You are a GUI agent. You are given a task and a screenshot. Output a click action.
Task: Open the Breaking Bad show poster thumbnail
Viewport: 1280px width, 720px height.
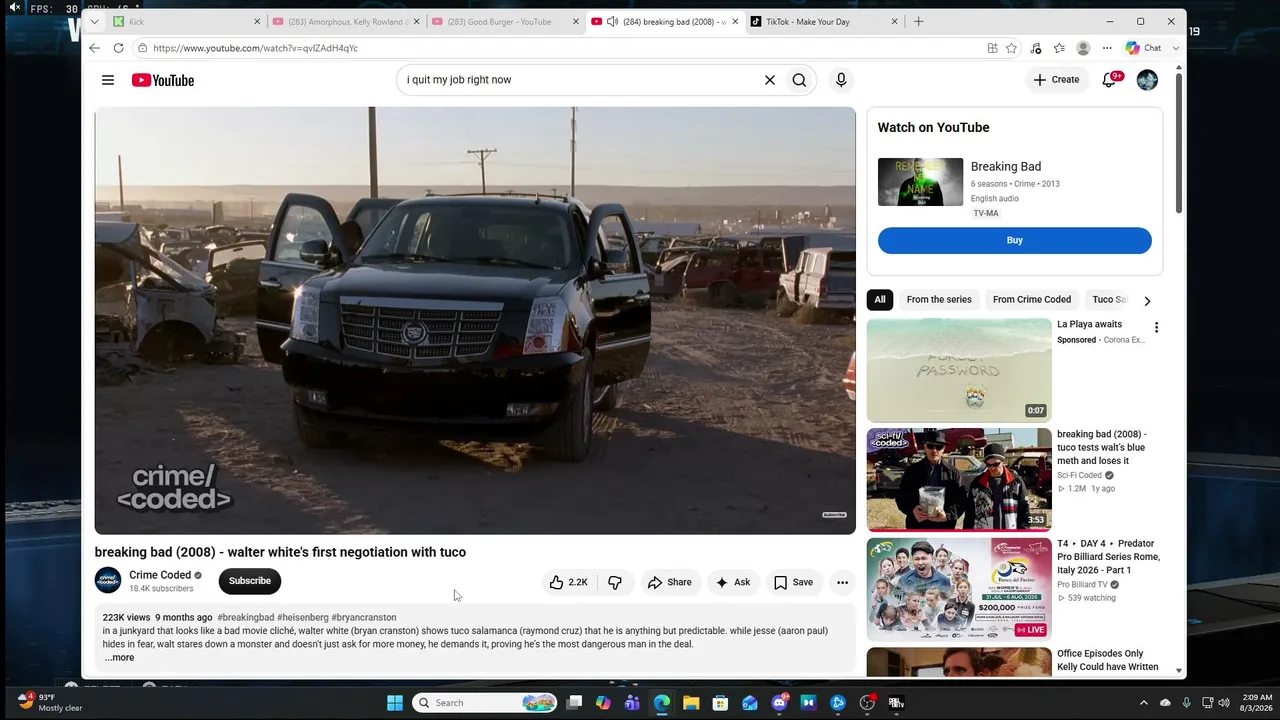click(x=920, y=182)
